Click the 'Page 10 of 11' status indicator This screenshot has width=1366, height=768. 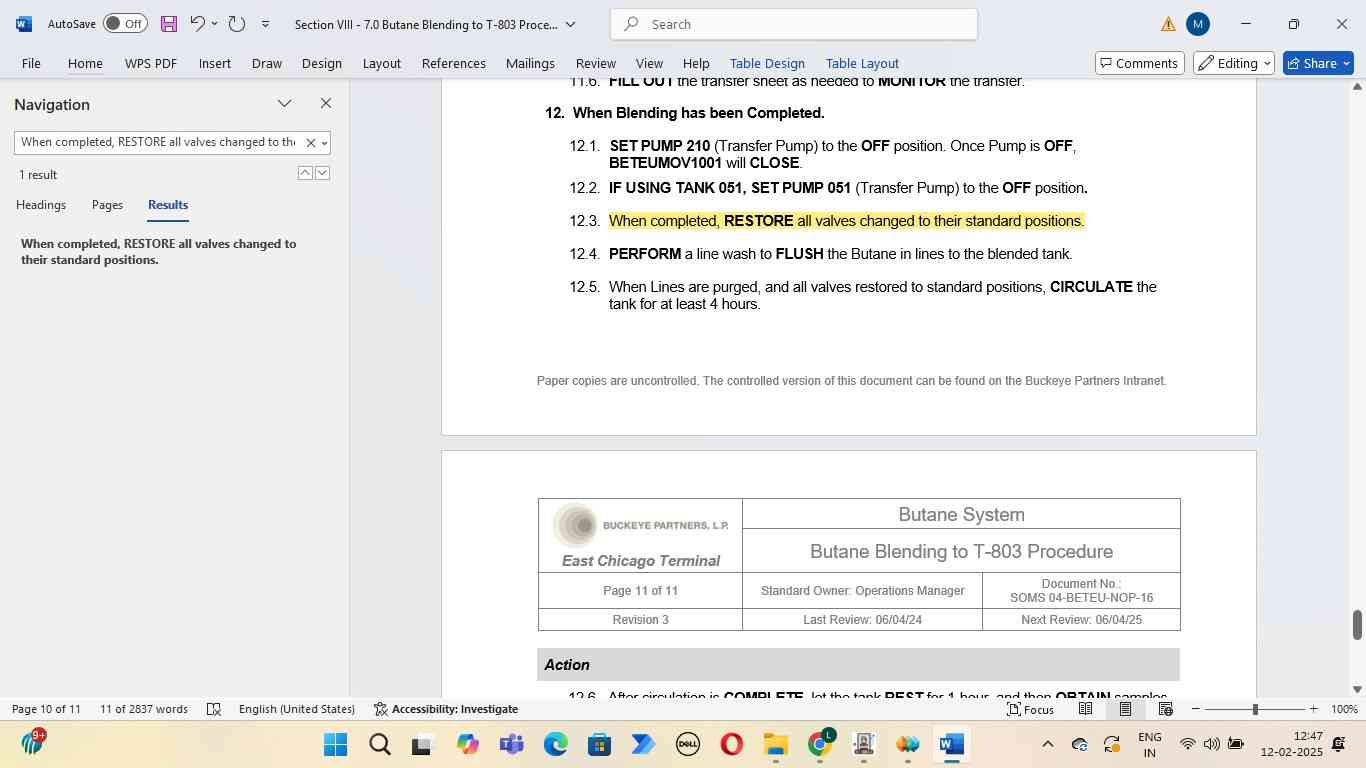click(46, 709)
